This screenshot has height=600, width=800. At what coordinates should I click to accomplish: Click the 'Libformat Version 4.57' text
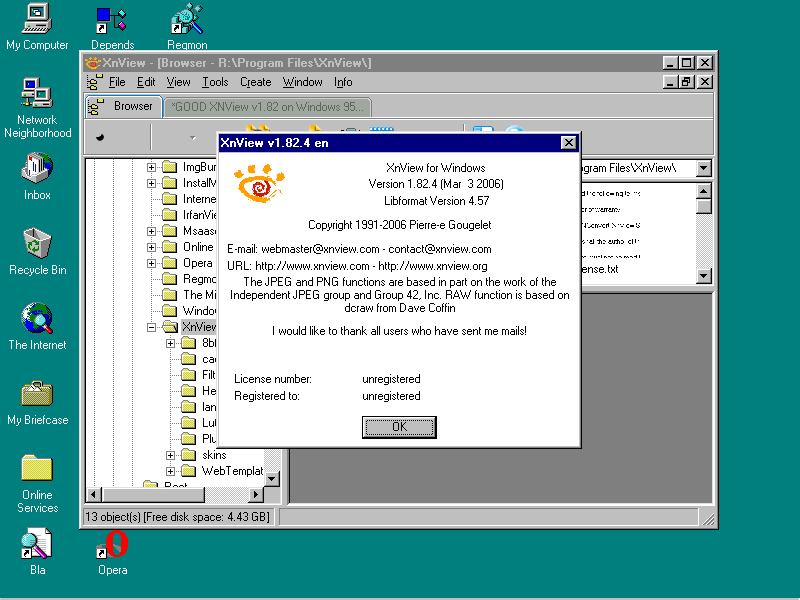click(436, 201)
